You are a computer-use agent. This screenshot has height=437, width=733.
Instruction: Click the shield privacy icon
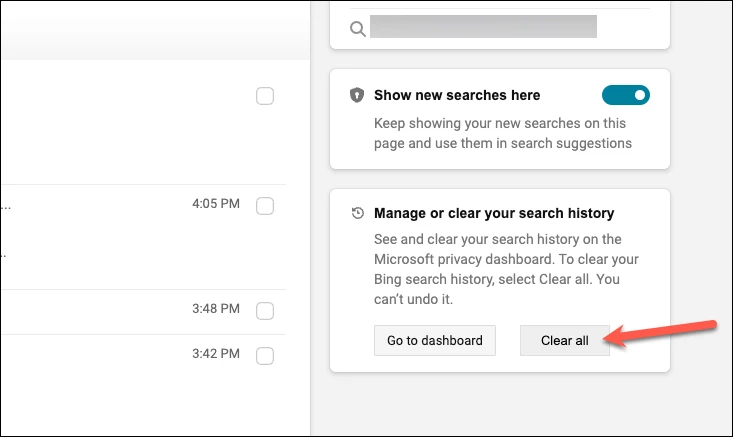click(357, 95)
